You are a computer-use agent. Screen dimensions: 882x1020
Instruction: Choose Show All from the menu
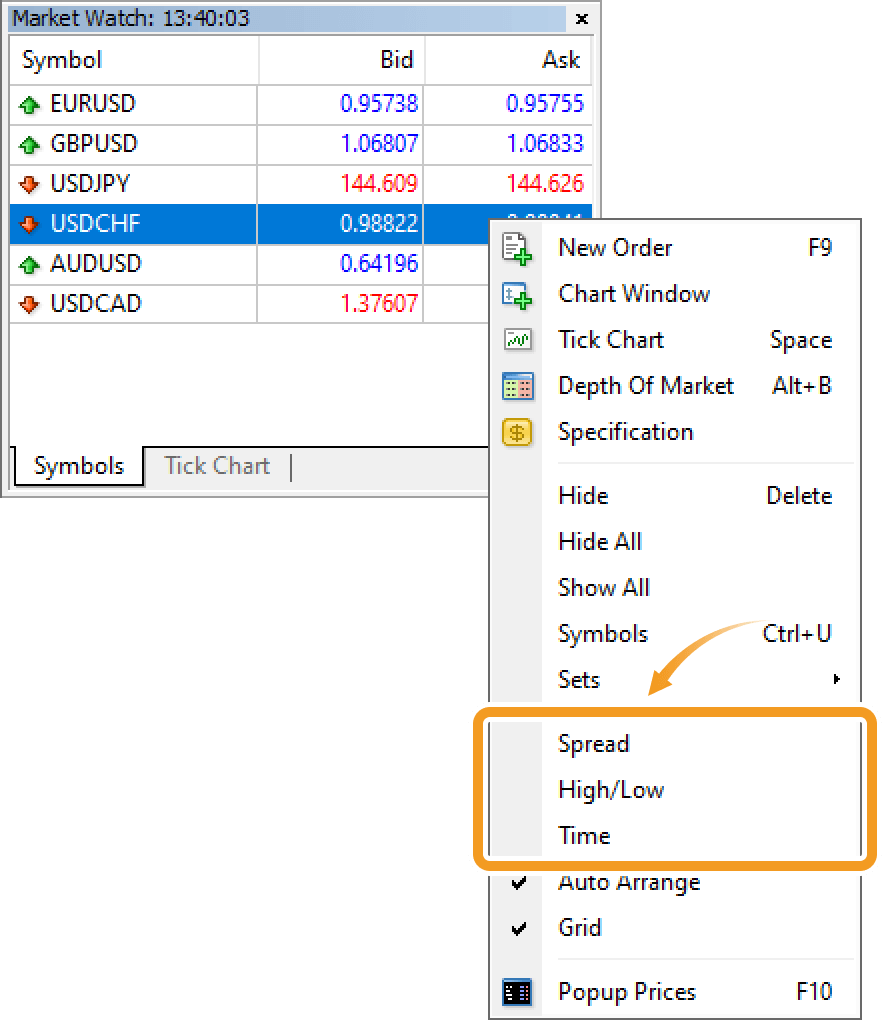tap(604, 588)
